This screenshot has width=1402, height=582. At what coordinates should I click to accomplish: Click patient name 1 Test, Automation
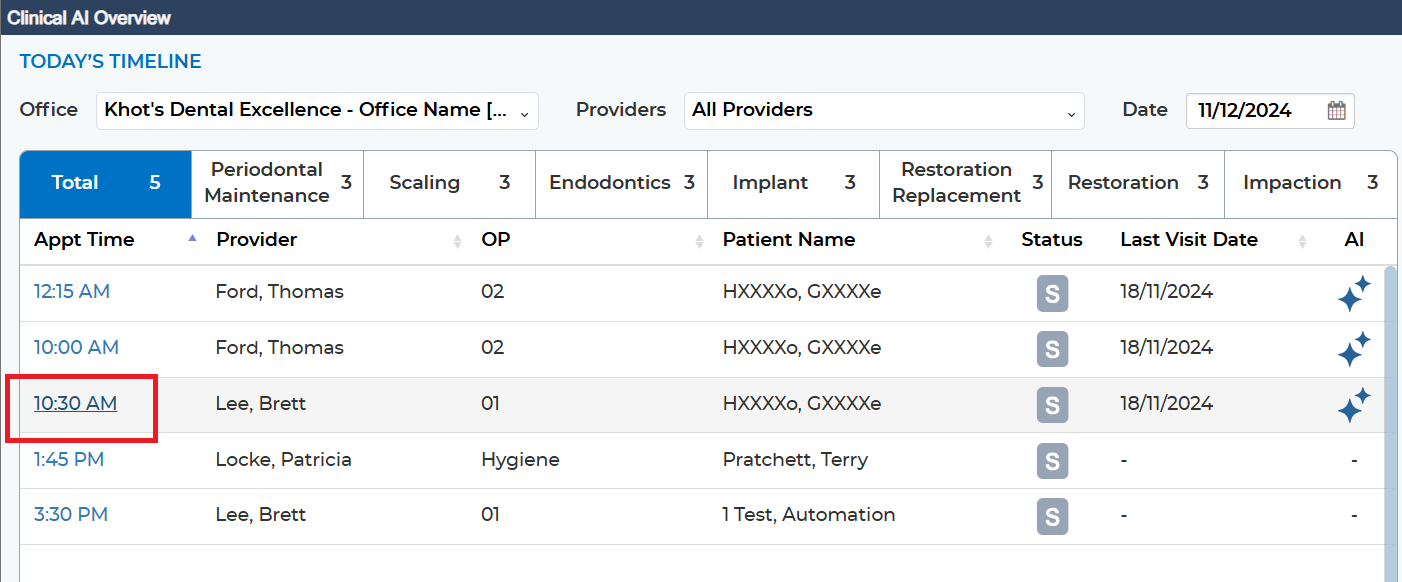pos(809,515)
